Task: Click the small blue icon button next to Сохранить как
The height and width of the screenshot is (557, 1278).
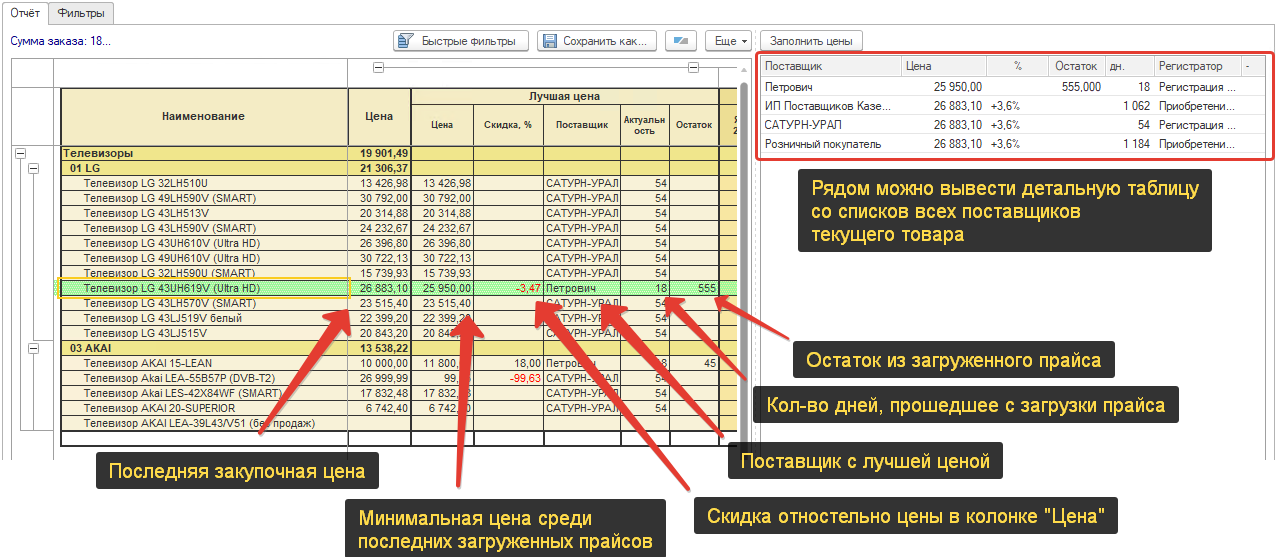Action: click(x=681, y=41)
